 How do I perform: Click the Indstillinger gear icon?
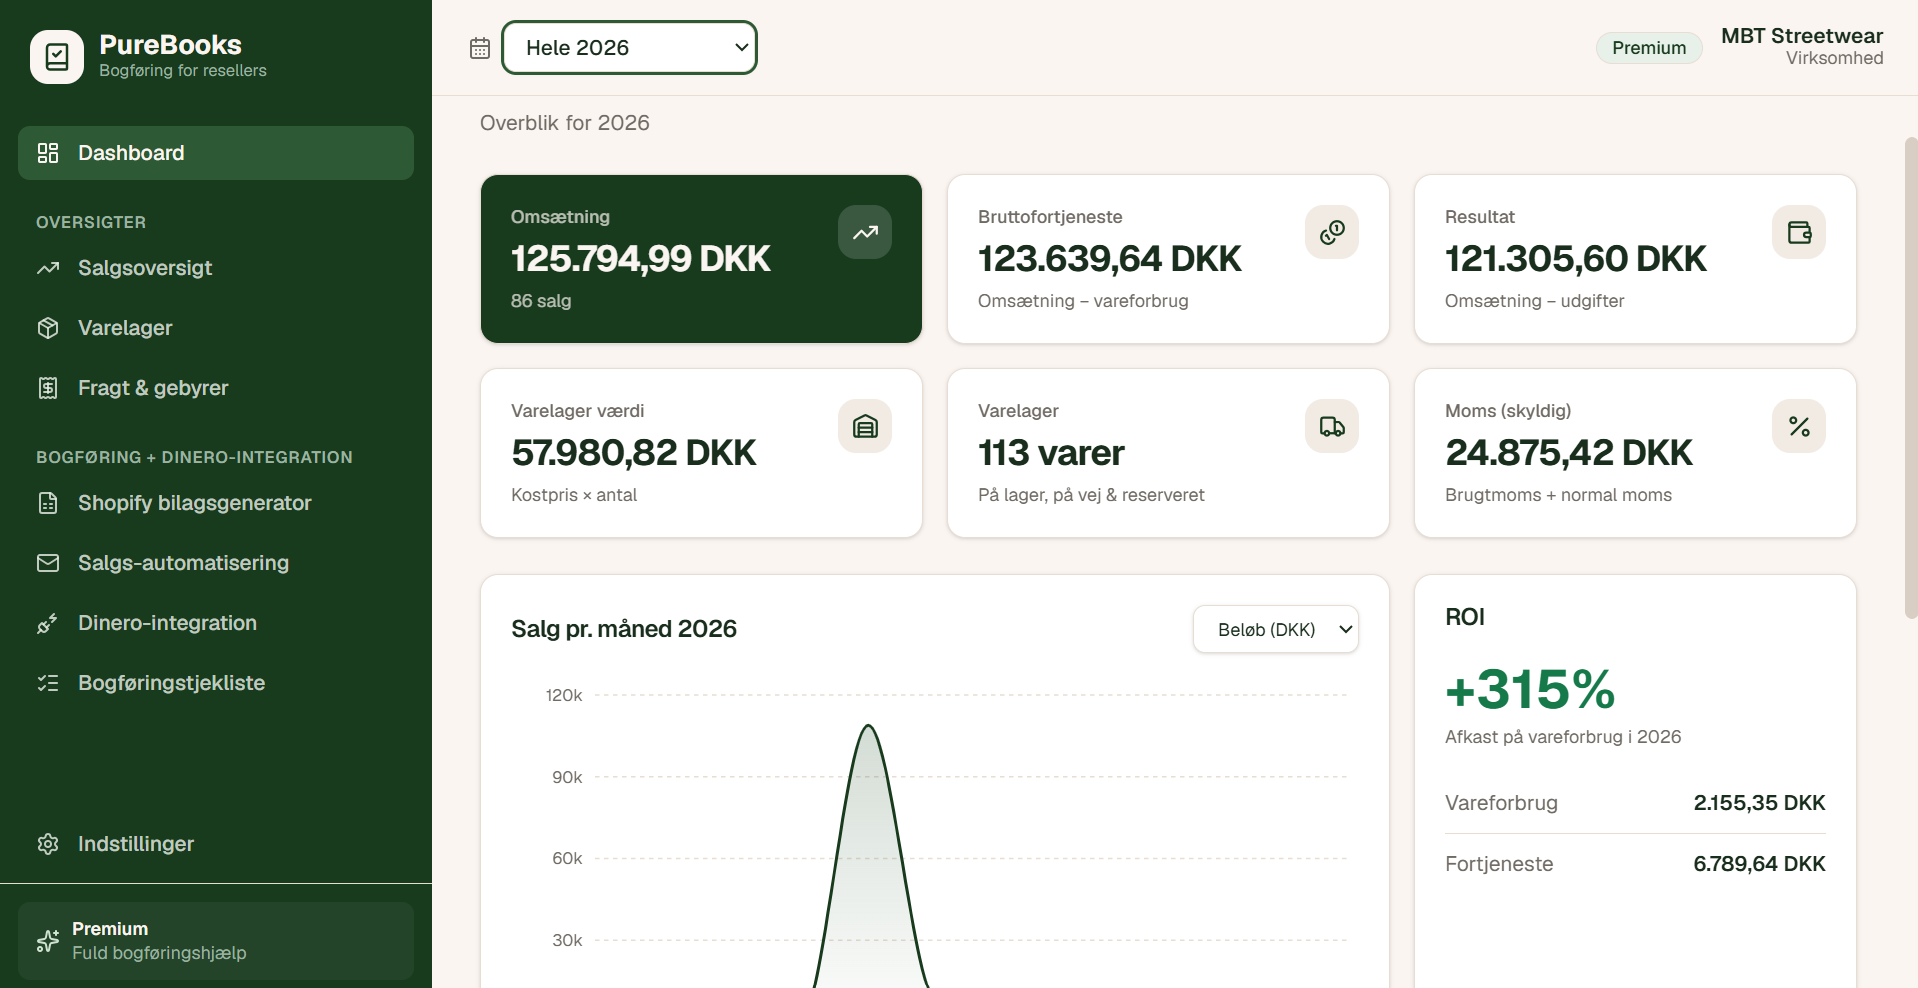(x=48, y=844)
